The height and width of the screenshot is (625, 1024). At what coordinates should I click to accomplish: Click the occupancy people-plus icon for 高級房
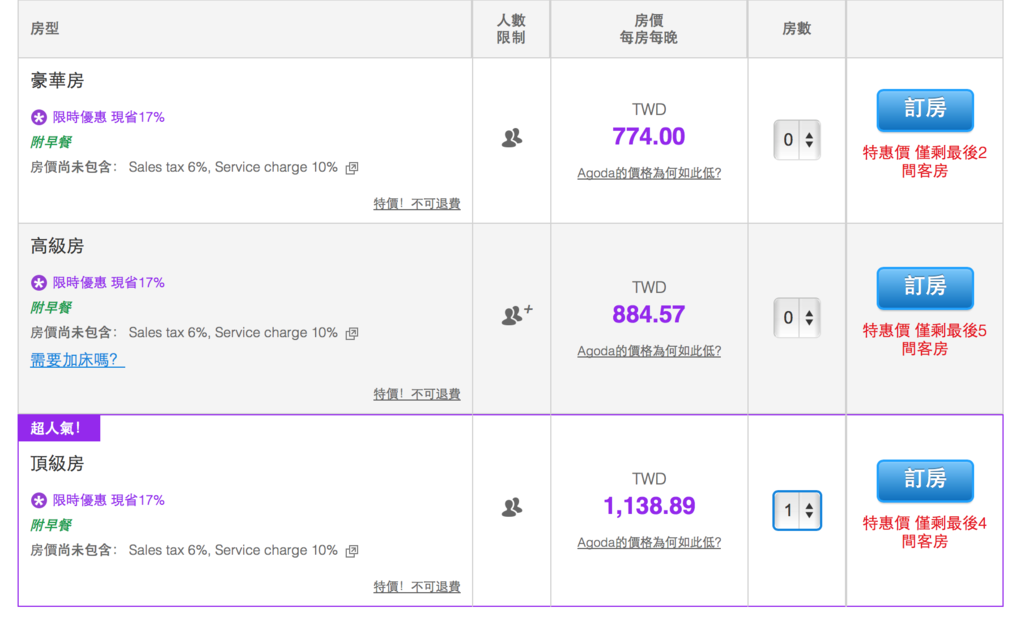point(515,315)
